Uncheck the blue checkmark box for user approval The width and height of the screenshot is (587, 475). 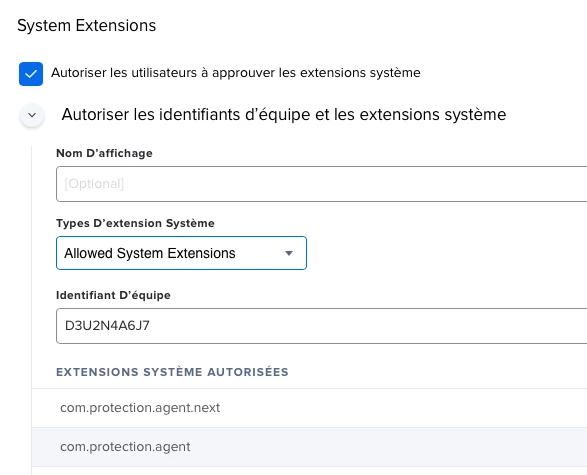point(31,74)
